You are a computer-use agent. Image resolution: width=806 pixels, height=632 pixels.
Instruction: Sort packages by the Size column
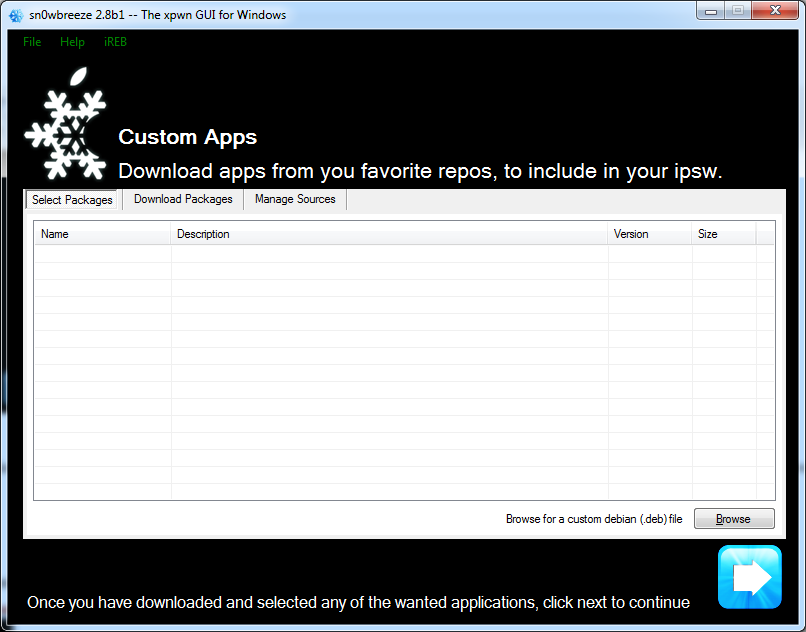[x=724, y=234]
